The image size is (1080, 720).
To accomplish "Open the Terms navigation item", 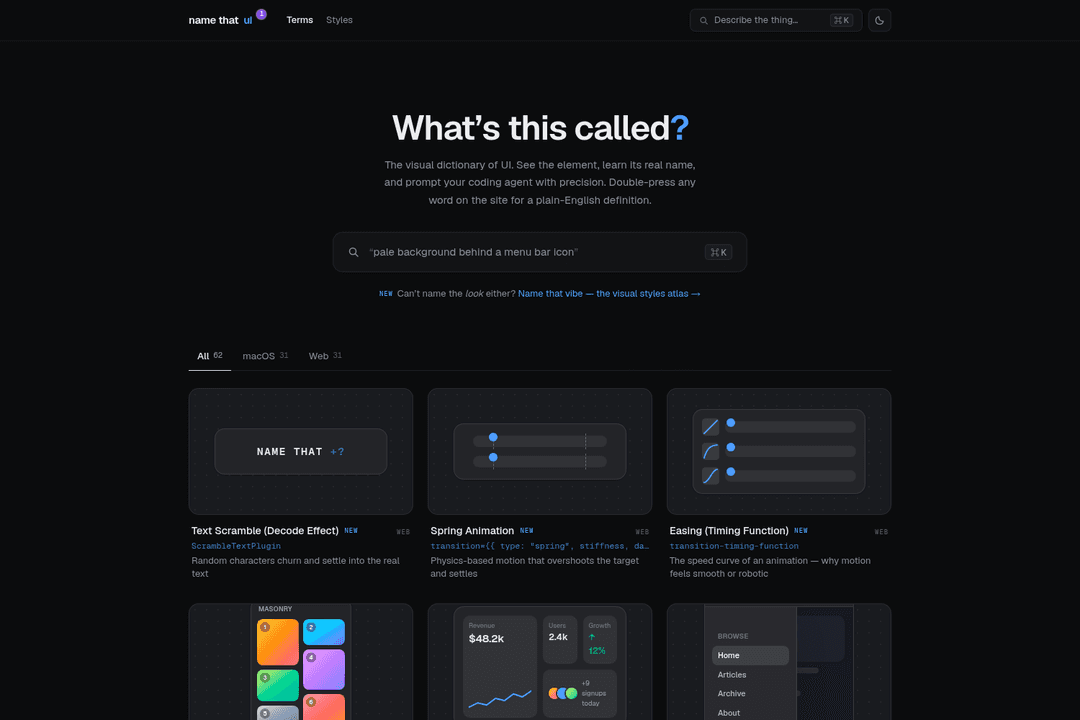I will [x=300, y=20].
